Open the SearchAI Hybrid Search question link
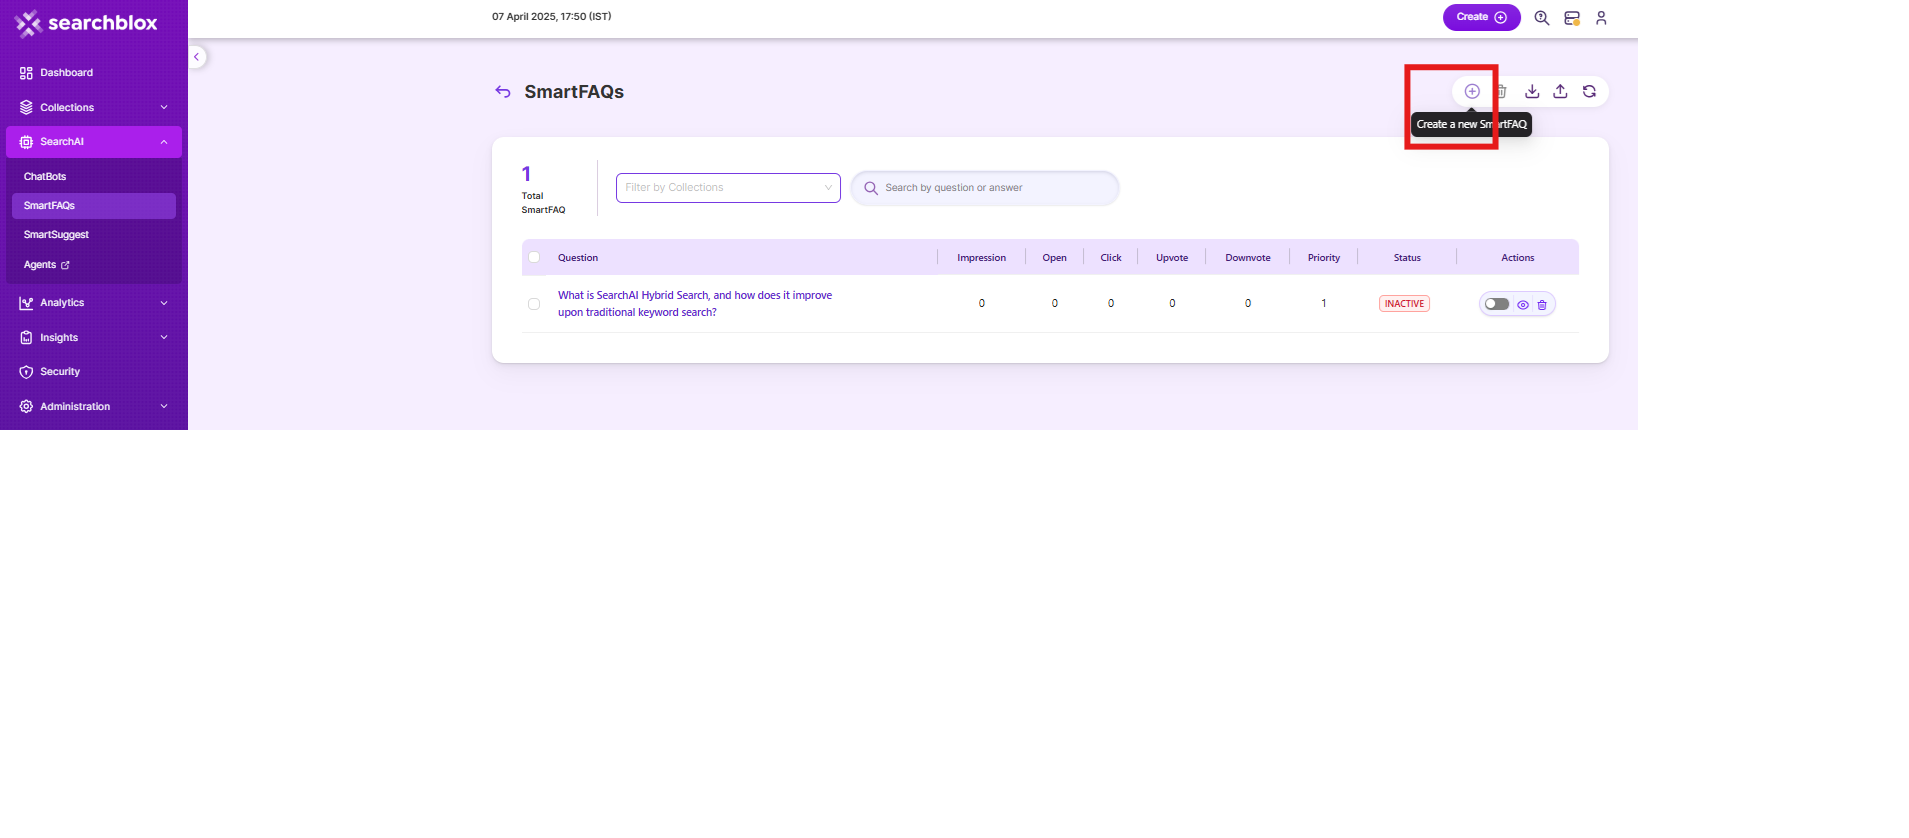The width and height of the screenshot is (1909, 838). point(695,304)
